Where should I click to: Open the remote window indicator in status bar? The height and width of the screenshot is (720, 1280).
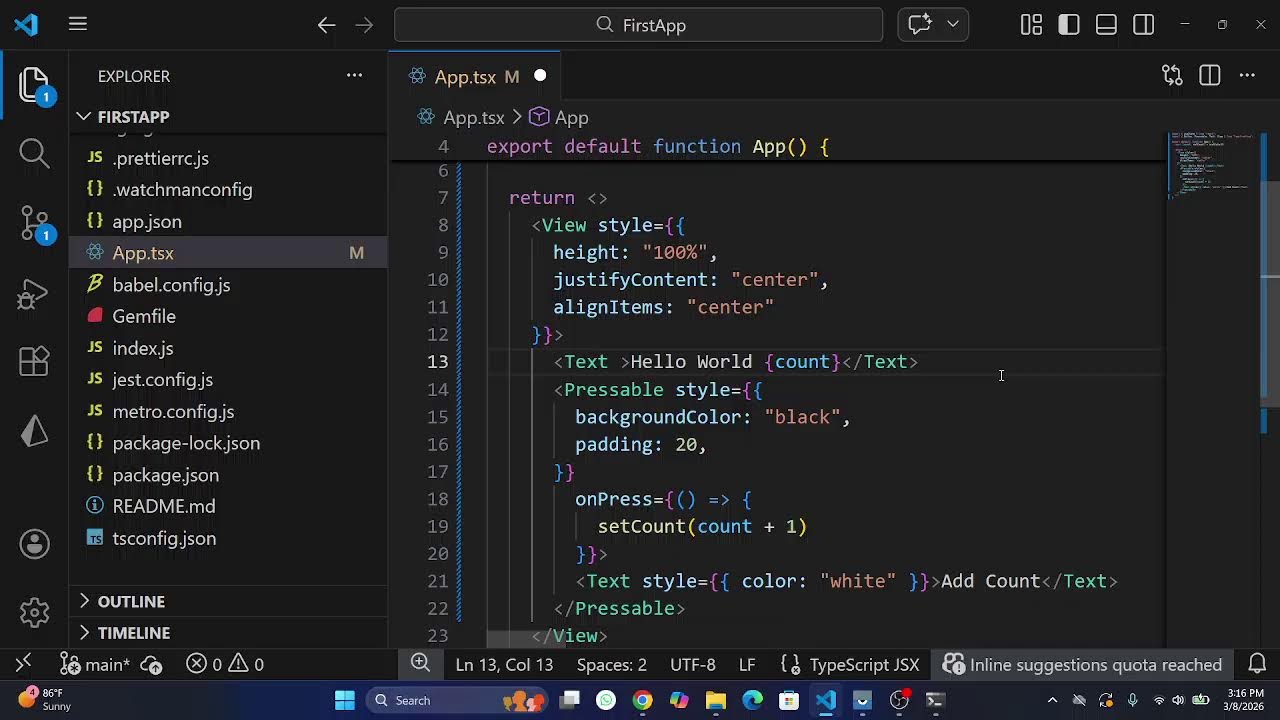click(23, 664)
